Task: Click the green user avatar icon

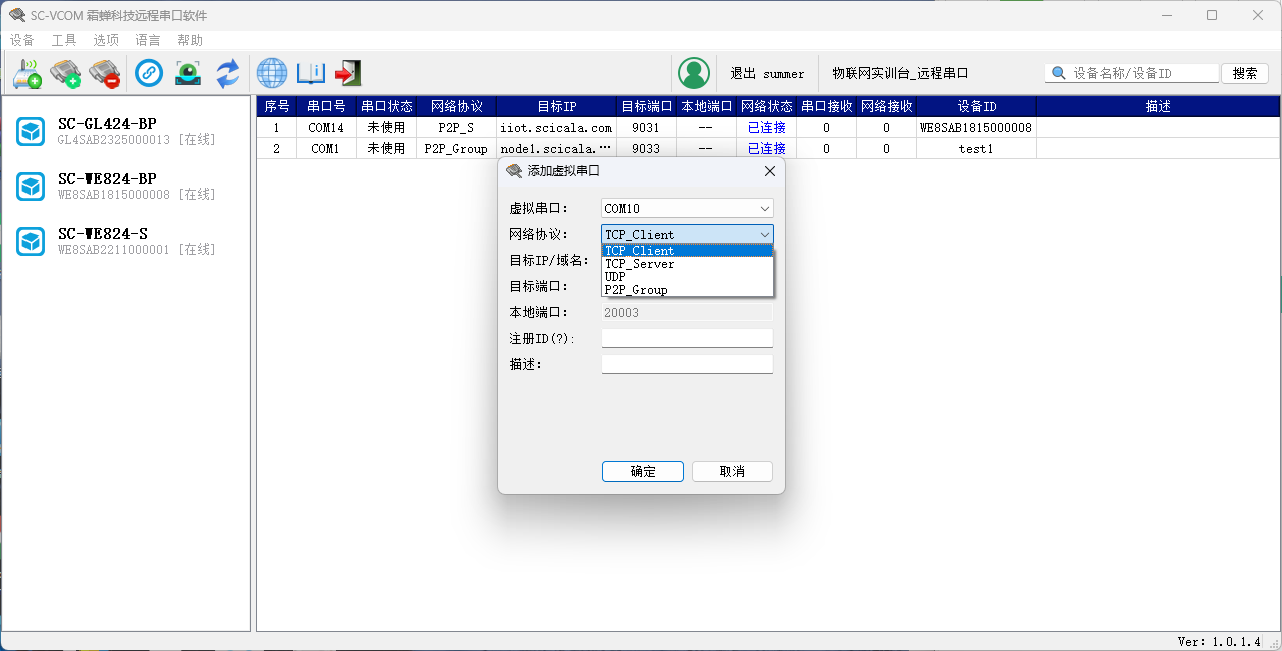Action: point(693,73)
